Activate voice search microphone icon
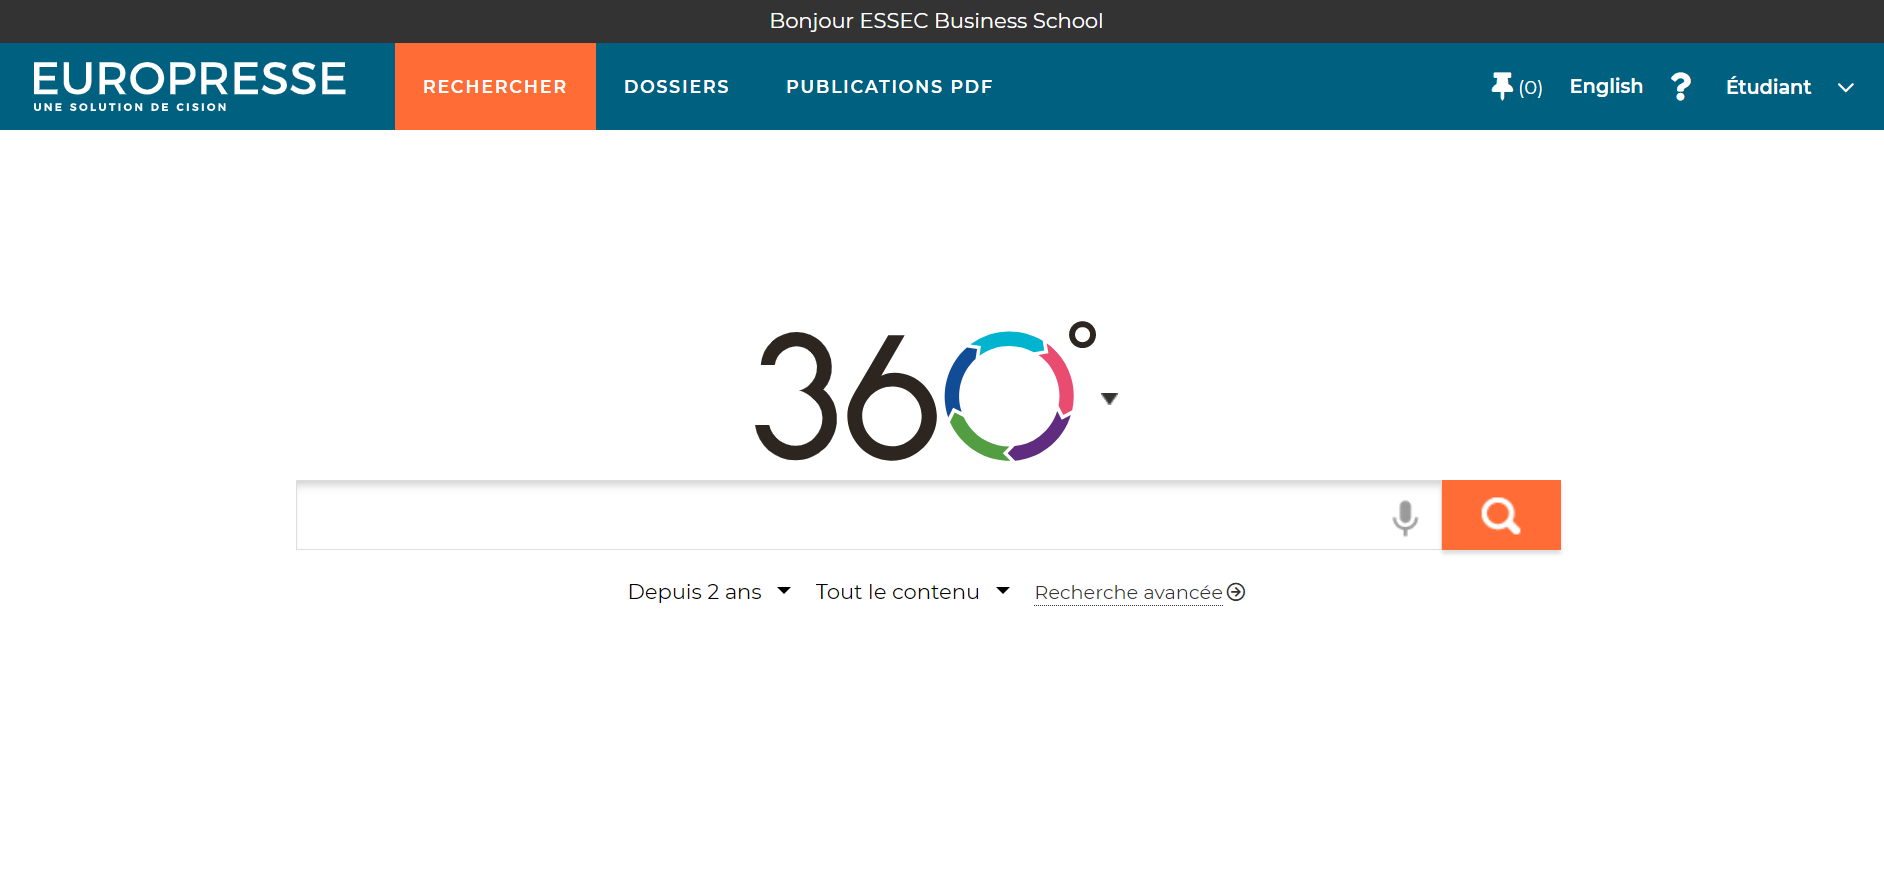This screenshot has height=887, width=1884. [x=1405, y=517]
